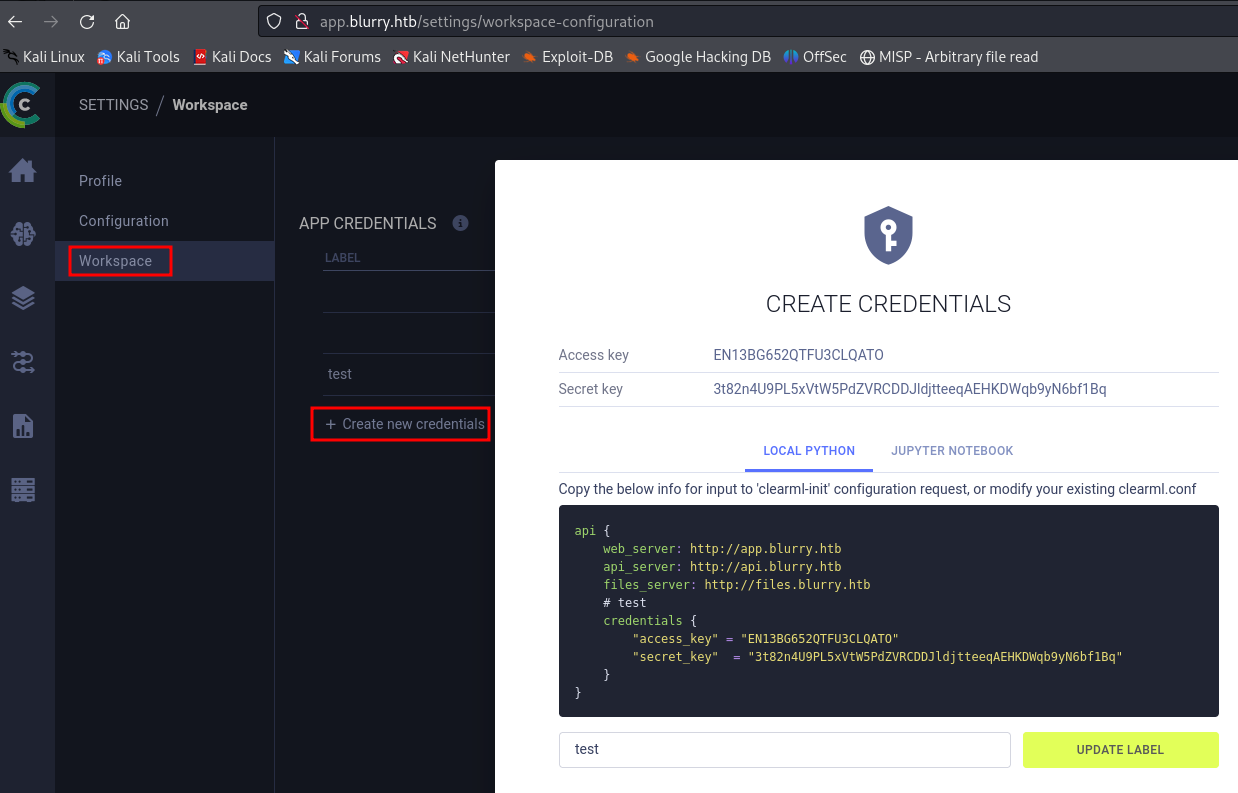The width and height of the screenshot is (1238, 793).
Task: Click the browser address bar URL
Action: coord(486,21)
